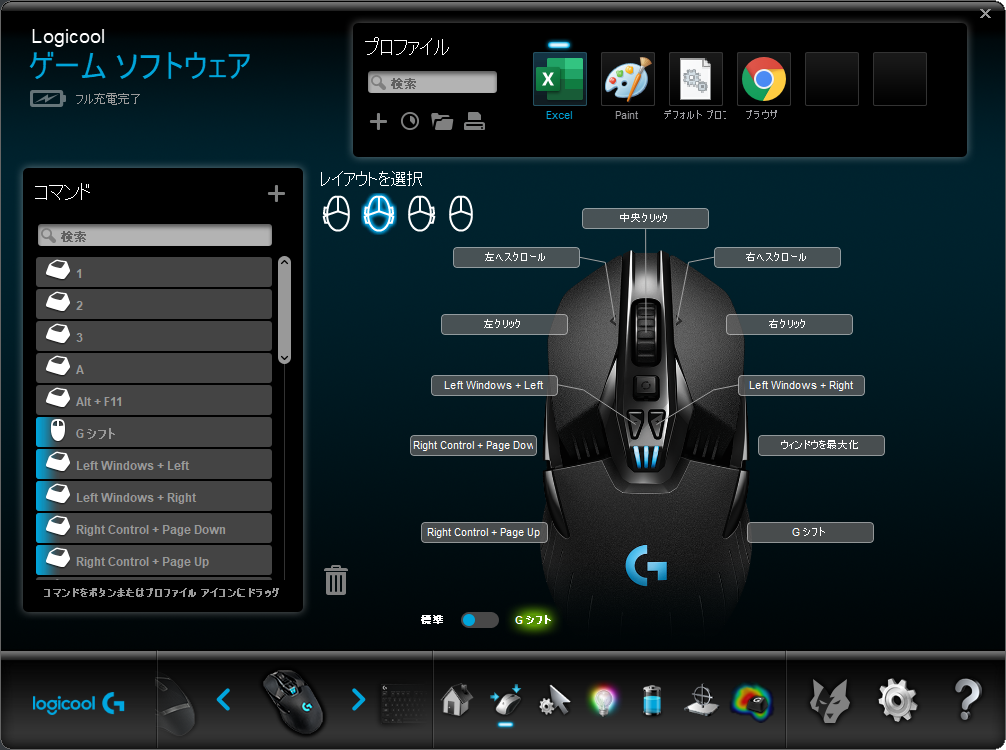Select the Excel profile icon
Screen dimensions: 1006x750
coord(559,79)
